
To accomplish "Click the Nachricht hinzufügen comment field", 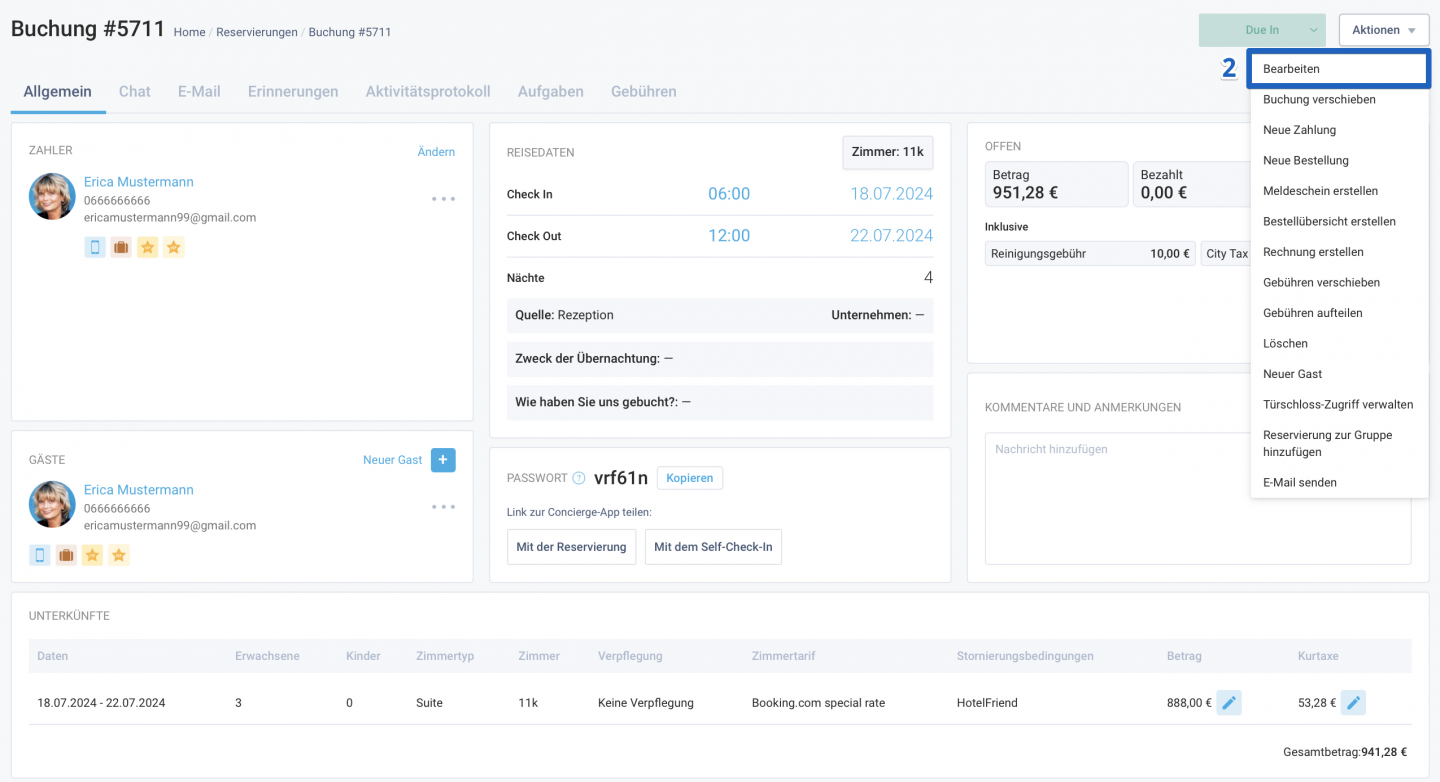I will pyautogui.click(x=1198, y=498).
